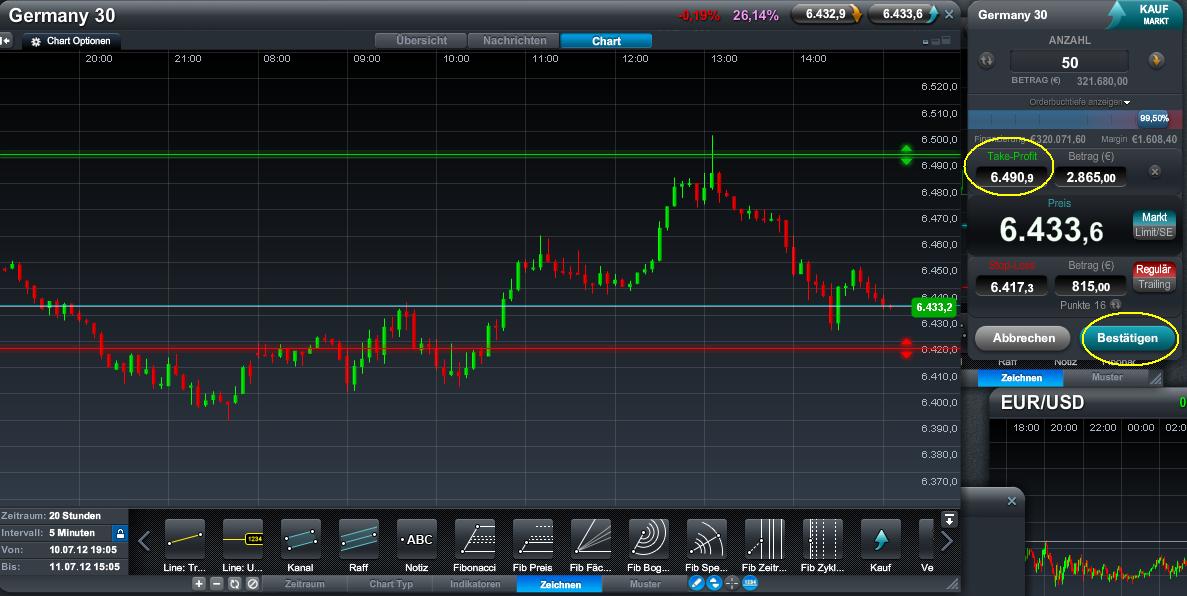Click the Take-Profit price field 6.490,9
1187x596 pixels.
[1011, 177]
